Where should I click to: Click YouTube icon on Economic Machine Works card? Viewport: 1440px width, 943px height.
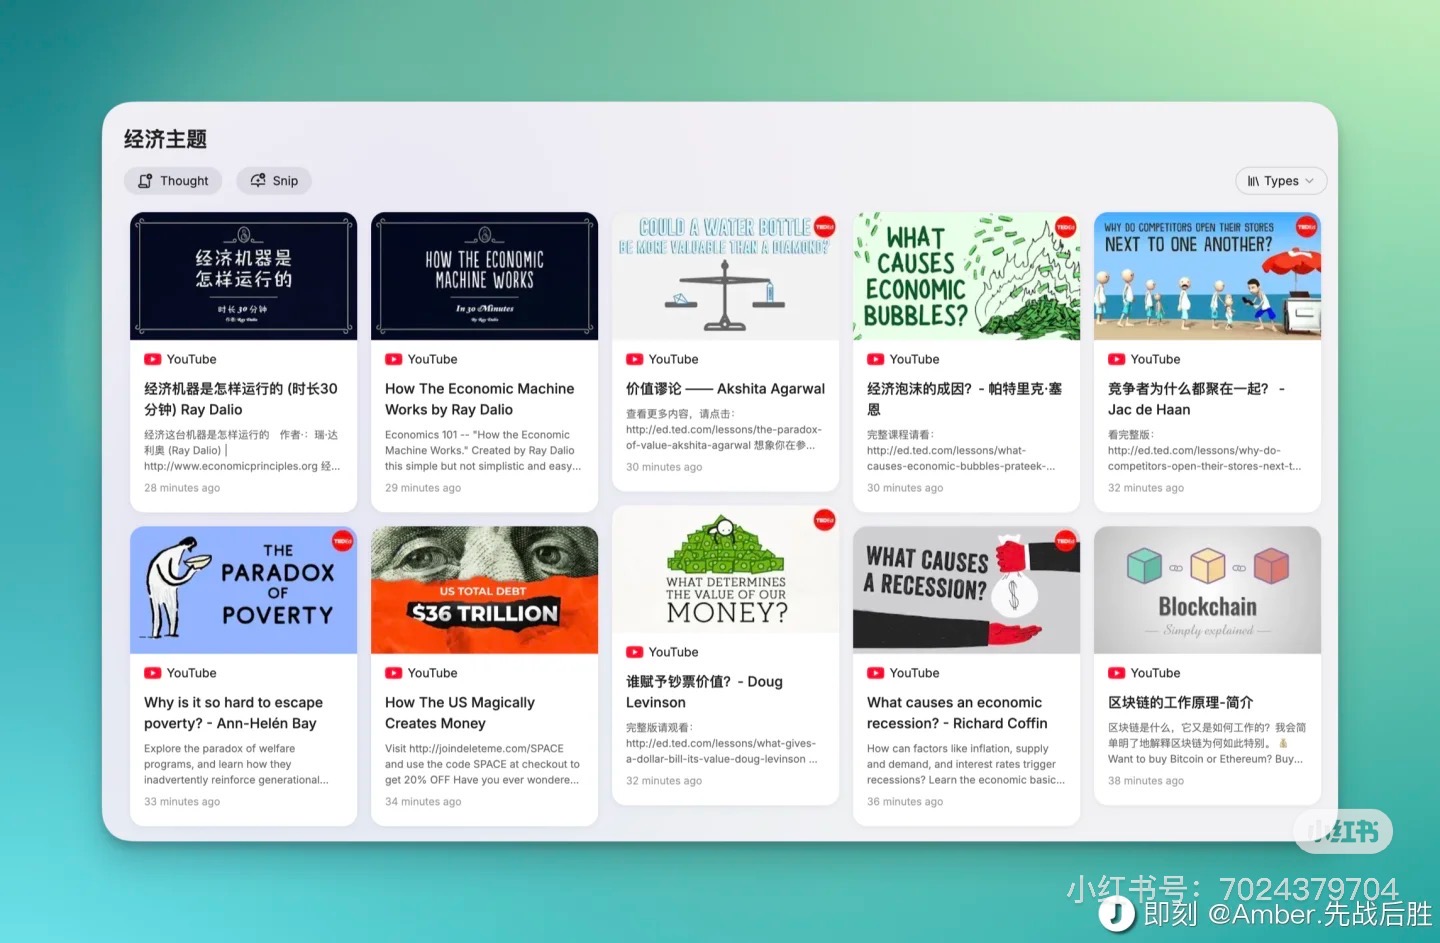pyautogui.click(x=393, y=359)
